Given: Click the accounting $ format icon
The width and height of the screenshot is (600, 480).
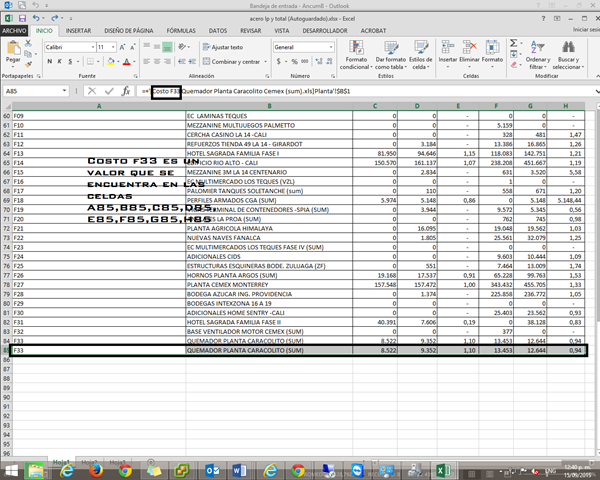Looking at the screenshot, I should point(279,61).
